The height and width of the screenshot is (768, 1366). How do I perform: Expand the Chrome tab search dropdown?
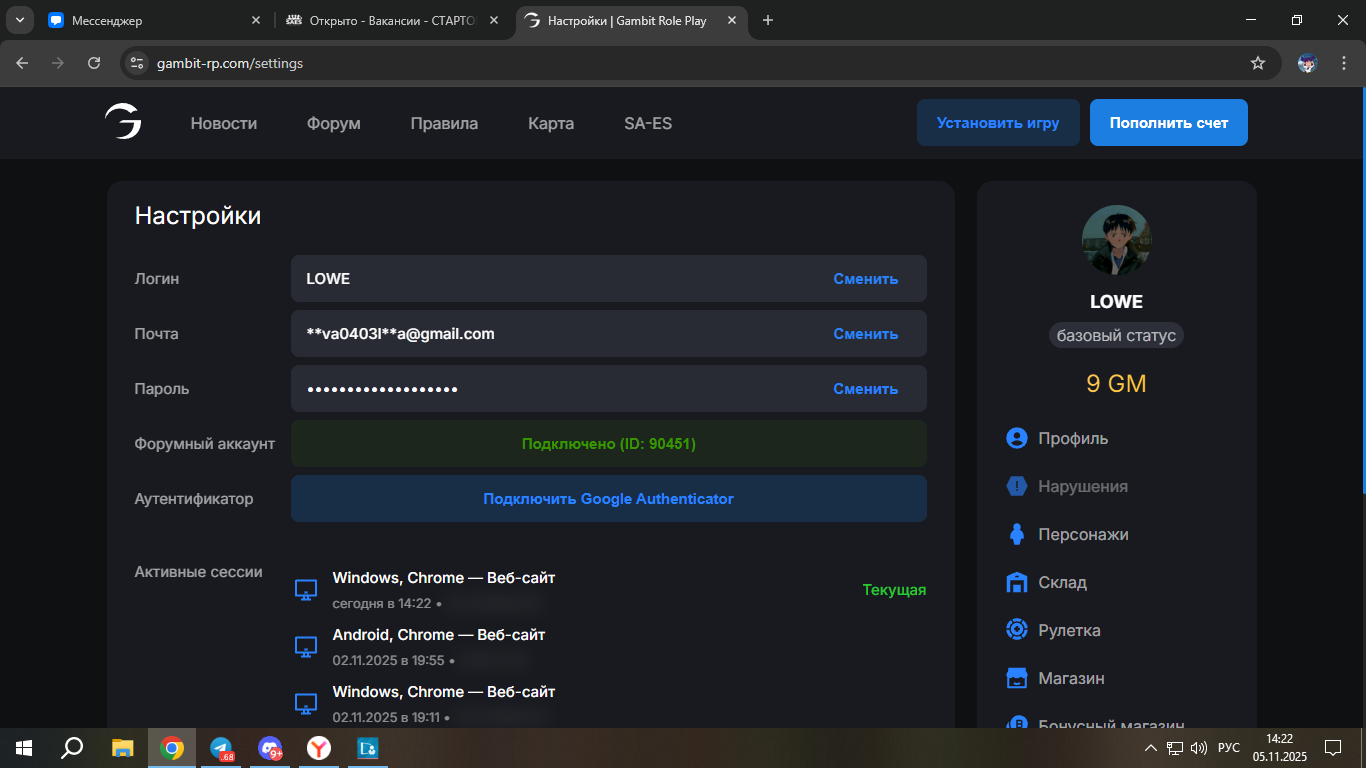(19, 20)
